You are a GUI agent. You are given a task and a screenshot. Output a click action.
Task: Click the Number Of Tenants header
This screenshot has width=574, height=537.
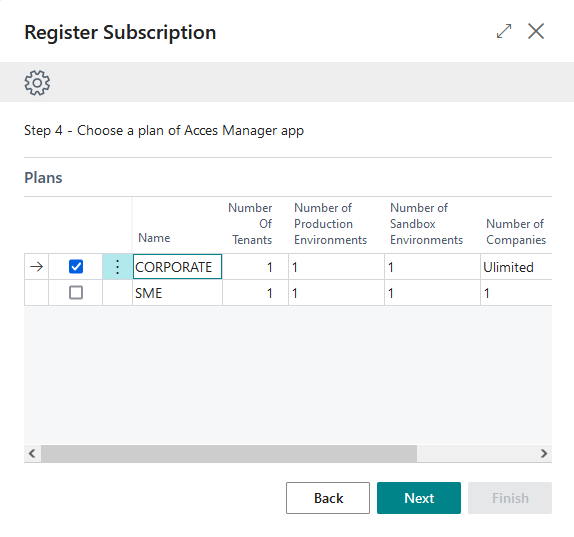point(250,224)
